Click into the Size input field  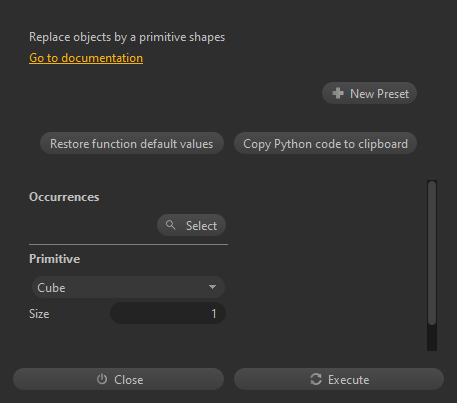[168, 313]
